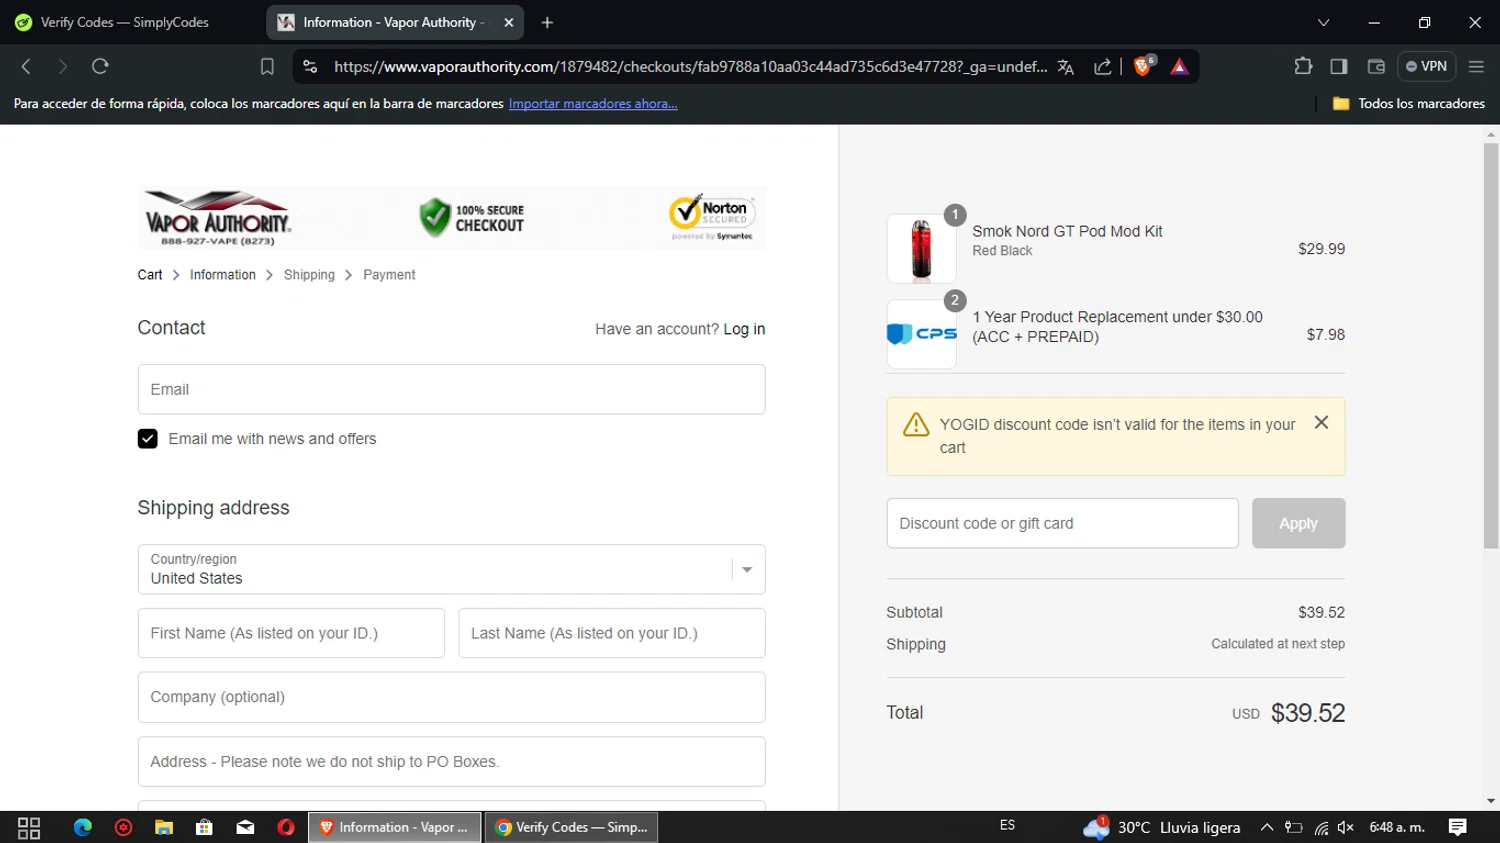Open Brave Rewards triangle icon

[1180, 67]
